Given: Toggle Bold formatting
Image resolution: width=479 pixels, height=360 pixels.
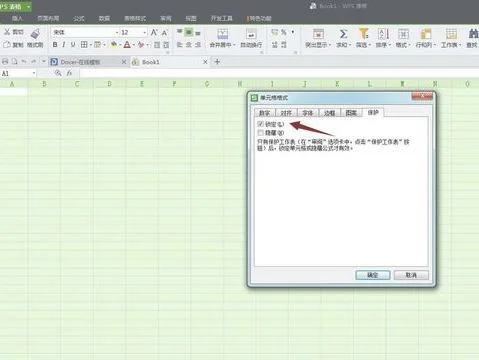Looking at the screenshot, I should coord(55,45).
